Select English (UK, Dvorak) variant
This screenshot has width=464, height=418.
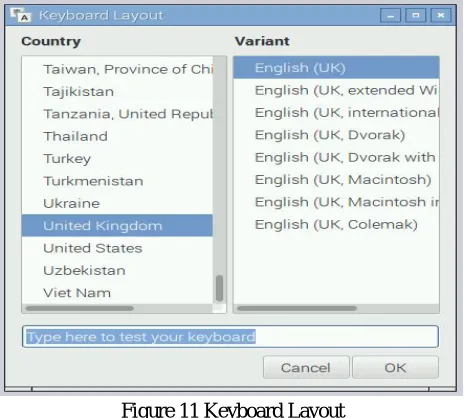336,135
